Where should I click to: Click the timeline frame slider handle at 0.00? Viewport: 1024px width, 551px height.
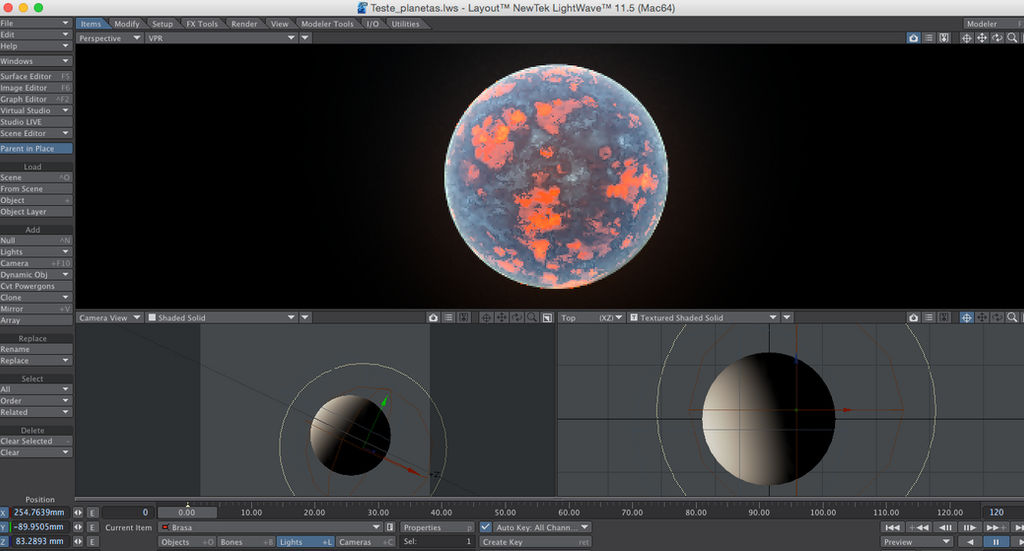click(x=187, y=512)
